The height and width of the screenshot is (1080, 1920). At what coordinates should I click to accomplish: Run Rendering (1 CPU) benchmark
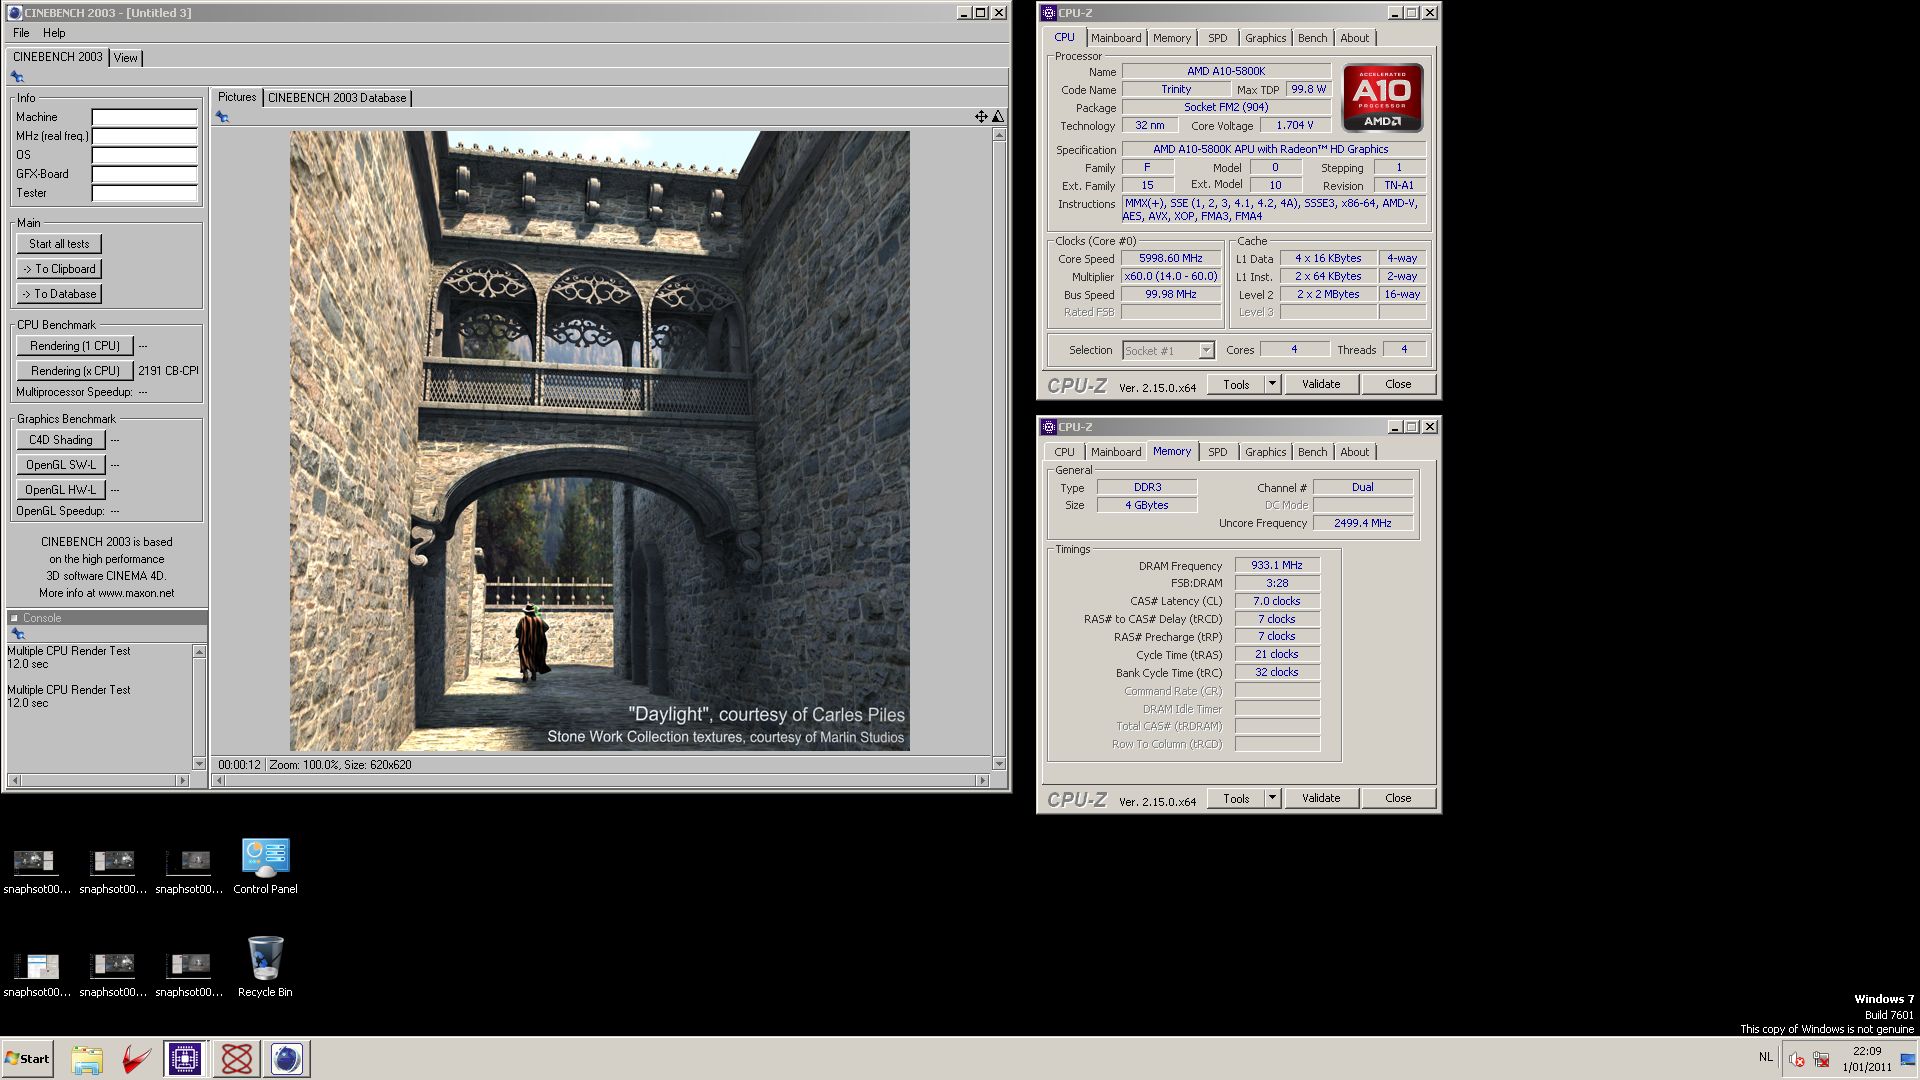(x=75, y=346)
